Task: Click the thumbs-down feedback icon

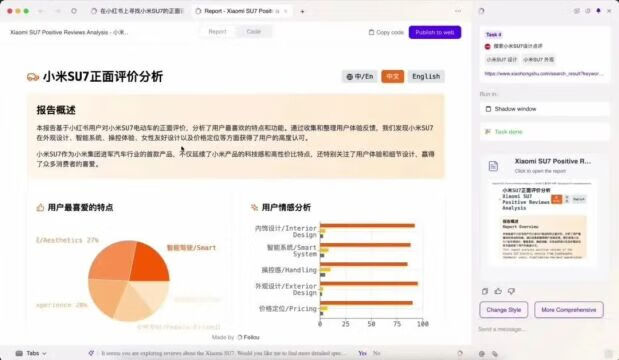Action: [511, 291]
